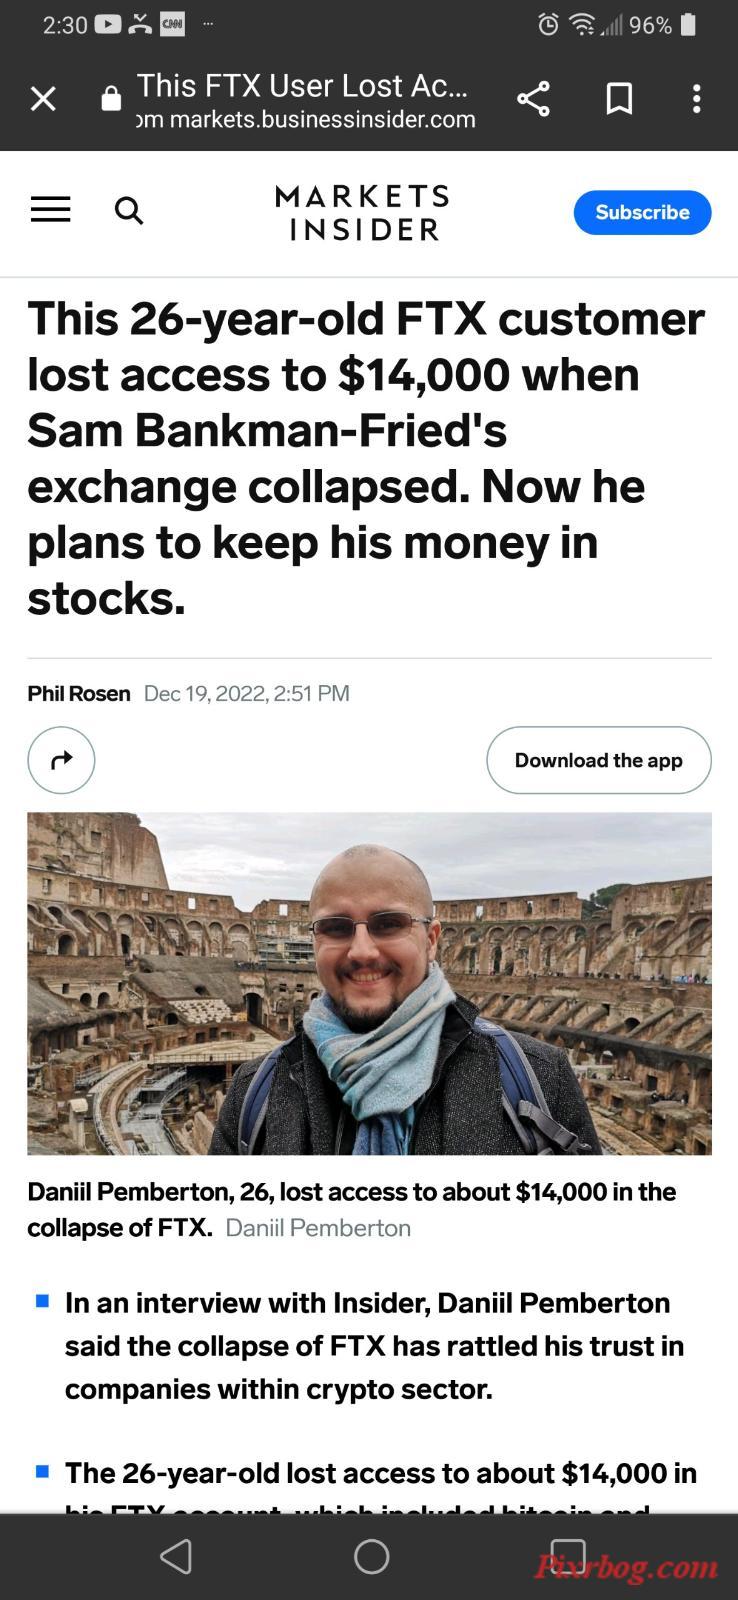Screen dimensions: 738x1600
Task: Bookmark this page with bookmark icon
Action: 619,99
